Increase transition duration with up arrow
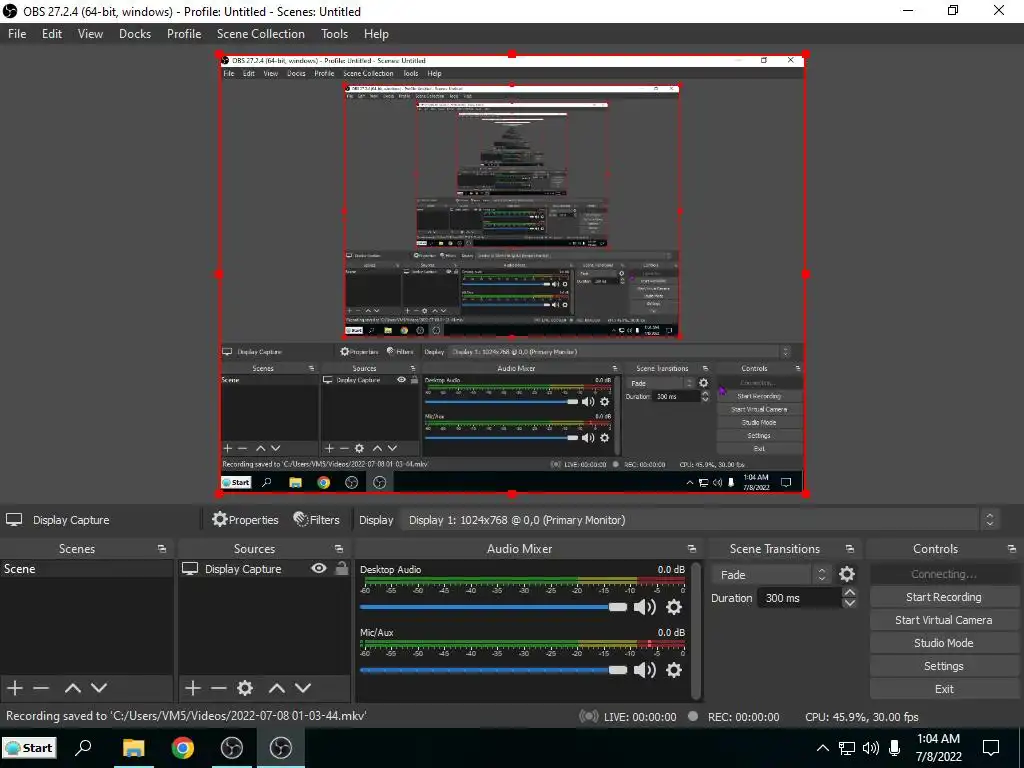Viewport: 1024px width, 768px height. point(849,592)
